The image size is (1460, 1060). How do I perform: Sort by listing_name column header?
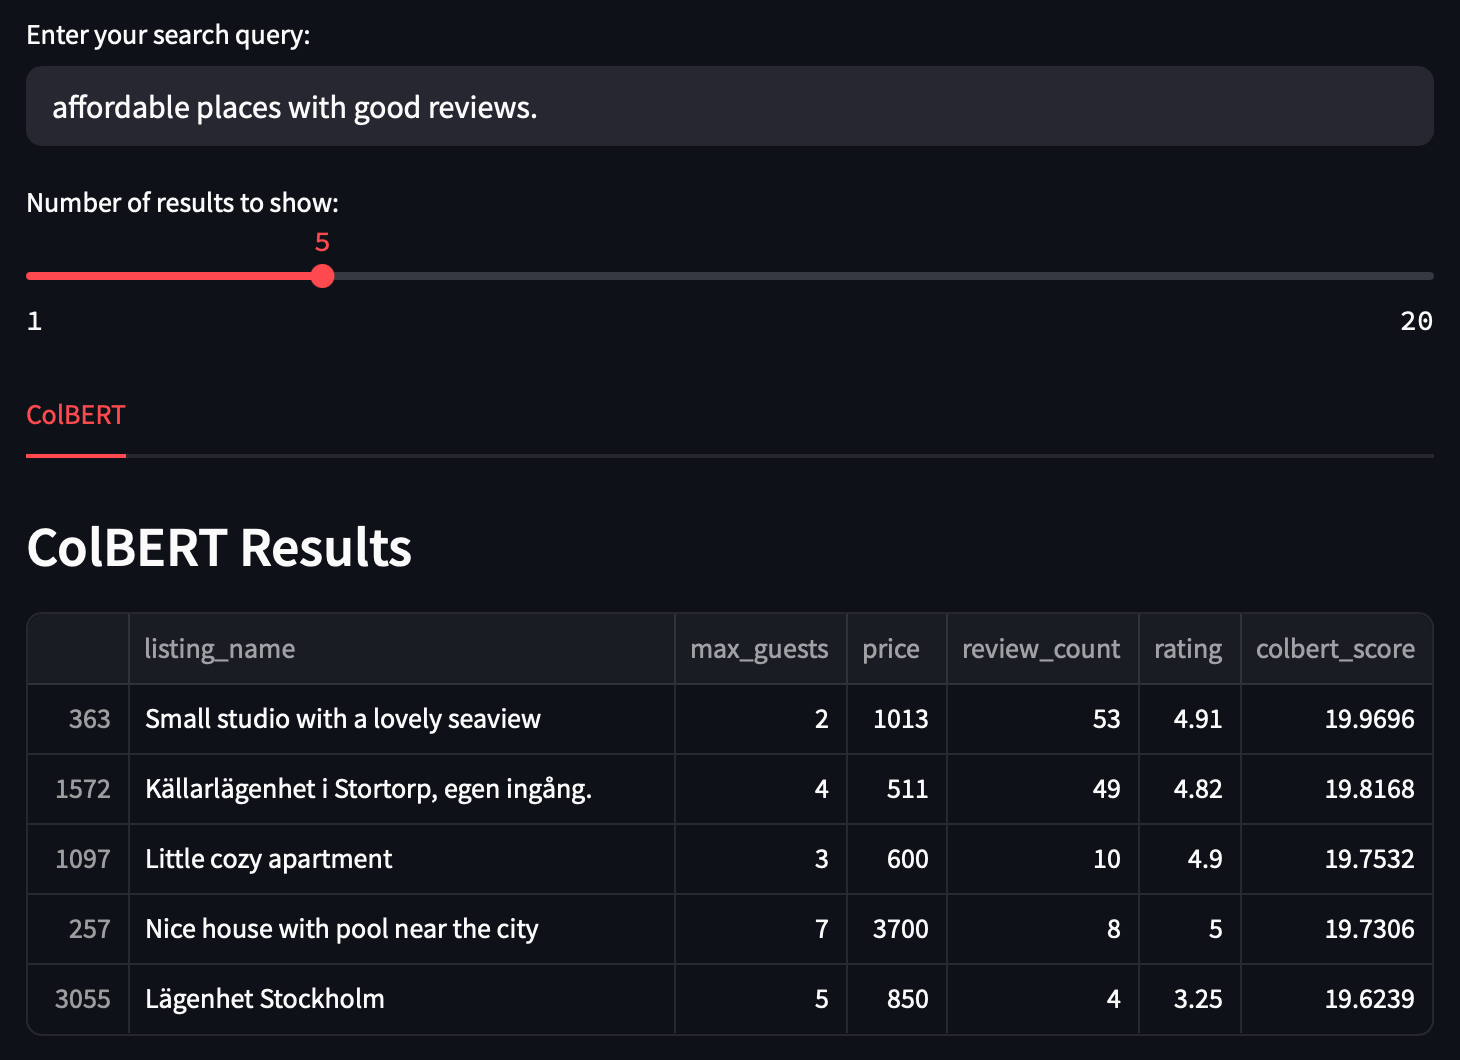point(402,649)
